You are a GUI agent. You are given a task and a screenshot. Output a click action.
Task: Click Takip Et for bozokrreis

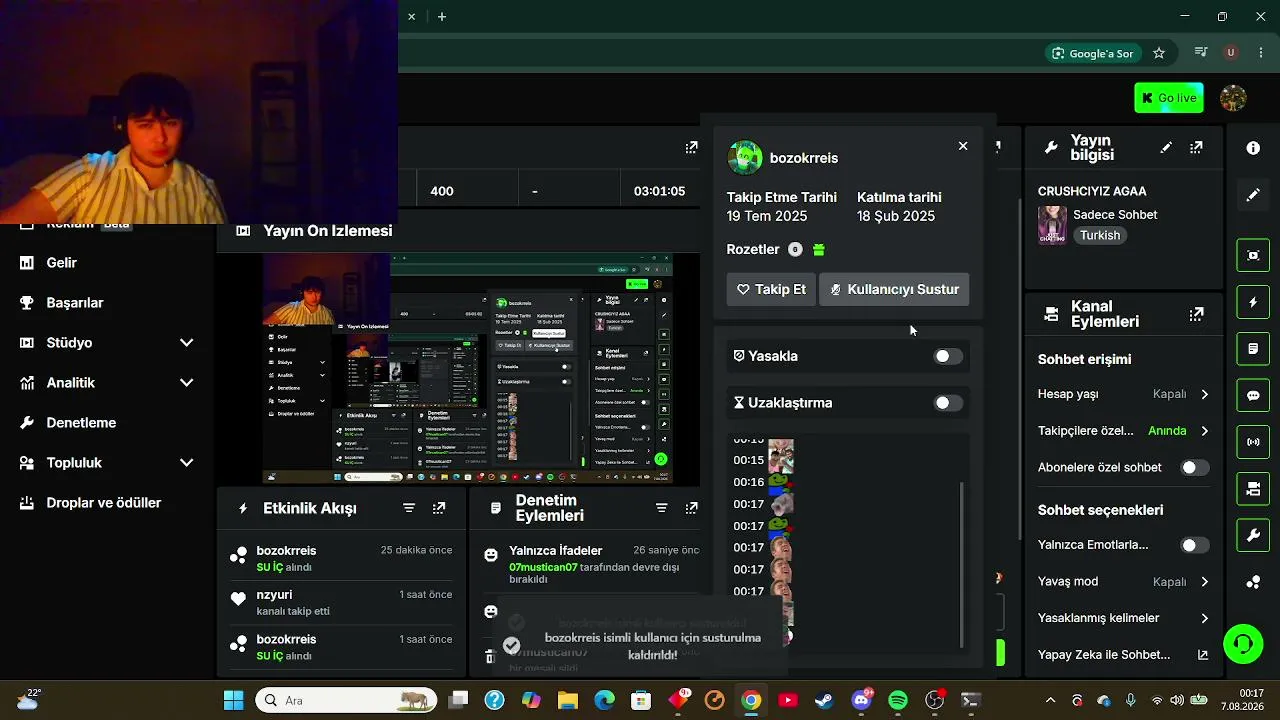pyautogui.click(x=771, y=289)
